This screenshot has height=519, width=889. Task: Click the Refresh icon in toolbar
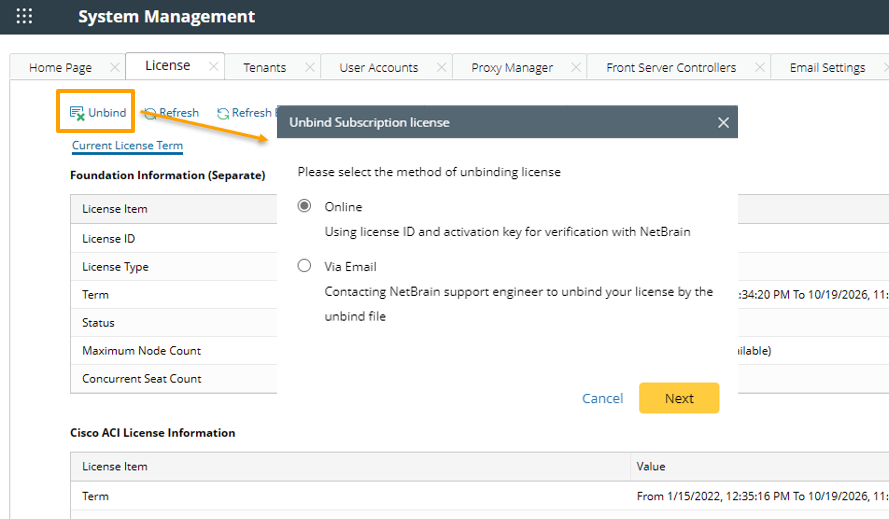[151, 114]
